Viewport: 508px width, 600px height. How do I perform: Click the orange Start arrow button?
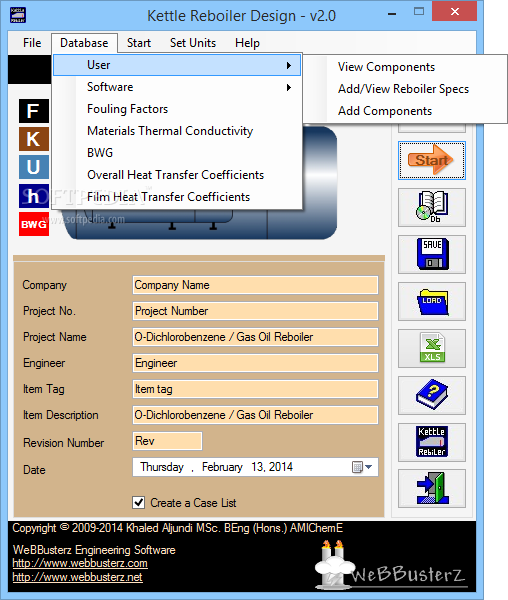click(x=432, y=160)
